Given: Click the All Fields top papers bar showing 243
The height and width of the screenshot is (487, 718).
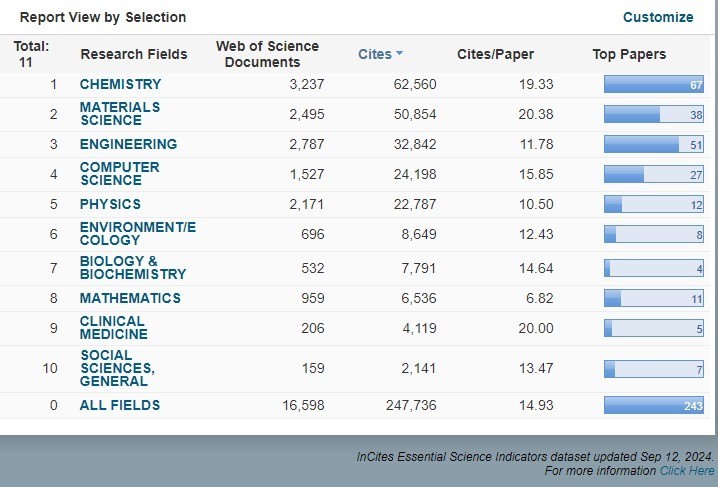Looking at the screenshot, I should pos(653,405).
